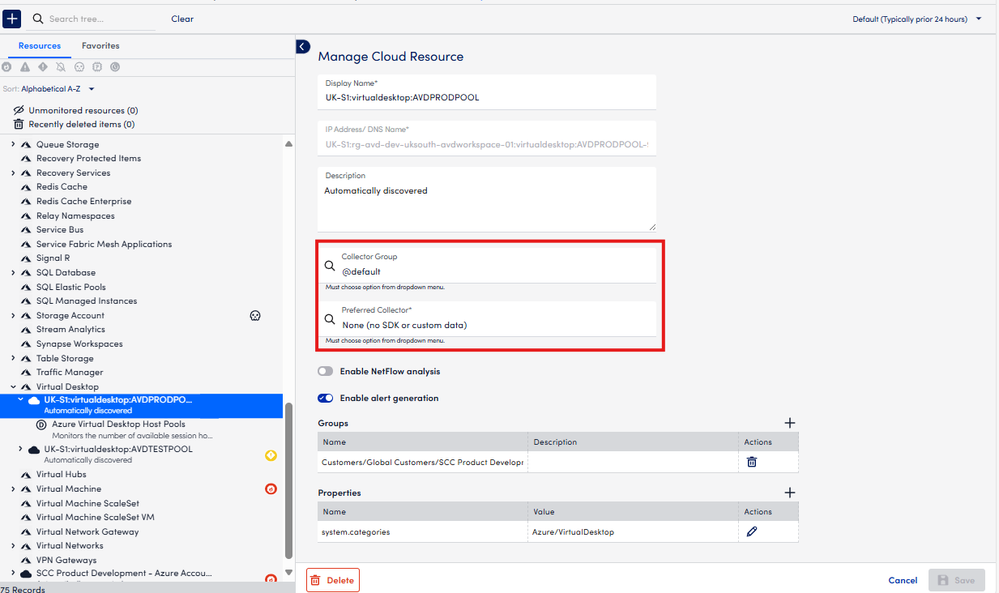Add a new property with plus icon
This screenshot has height=593, width=999.
pos(789,493)
